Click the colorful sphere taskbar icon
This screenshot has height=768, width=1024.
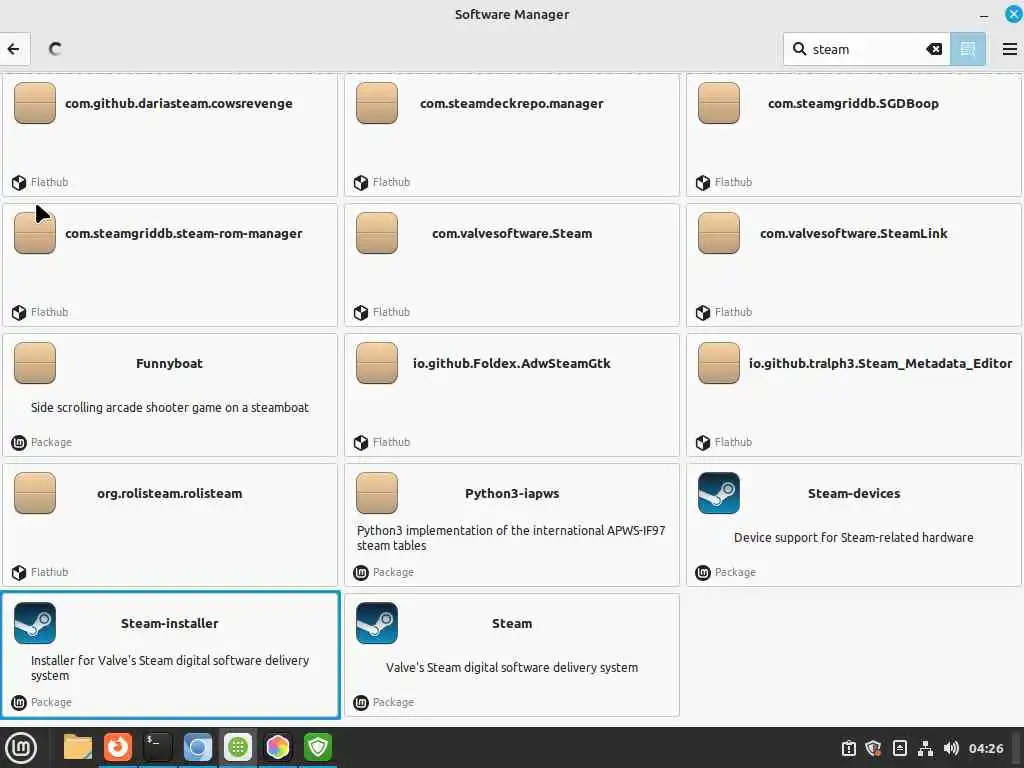pyautogui.click(x=278, y=747)
